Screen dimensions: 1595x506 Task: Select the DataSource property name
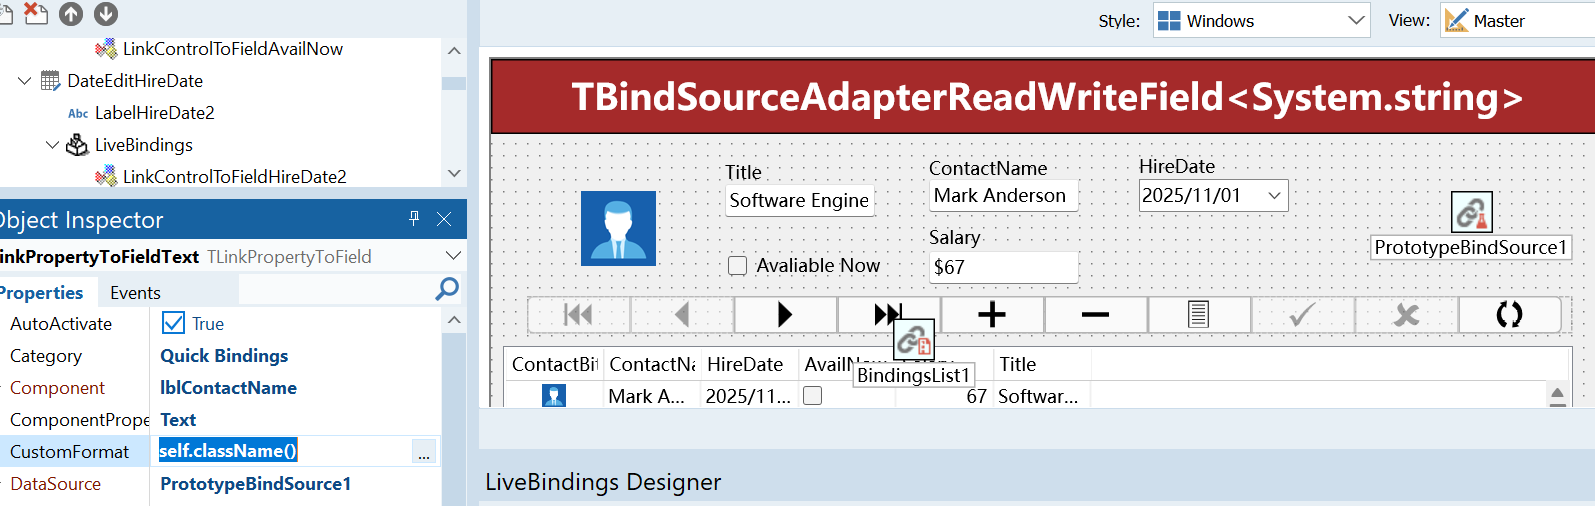tap(55, 484)
